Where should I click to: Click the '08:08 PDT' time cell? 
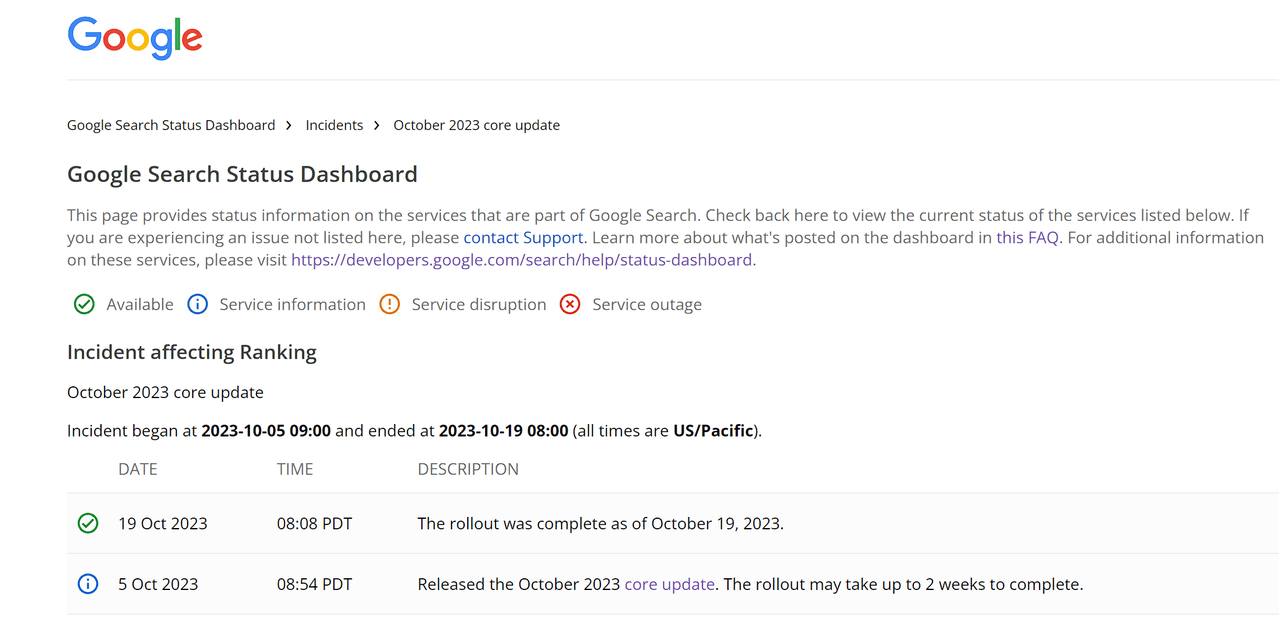pos(314,523)
